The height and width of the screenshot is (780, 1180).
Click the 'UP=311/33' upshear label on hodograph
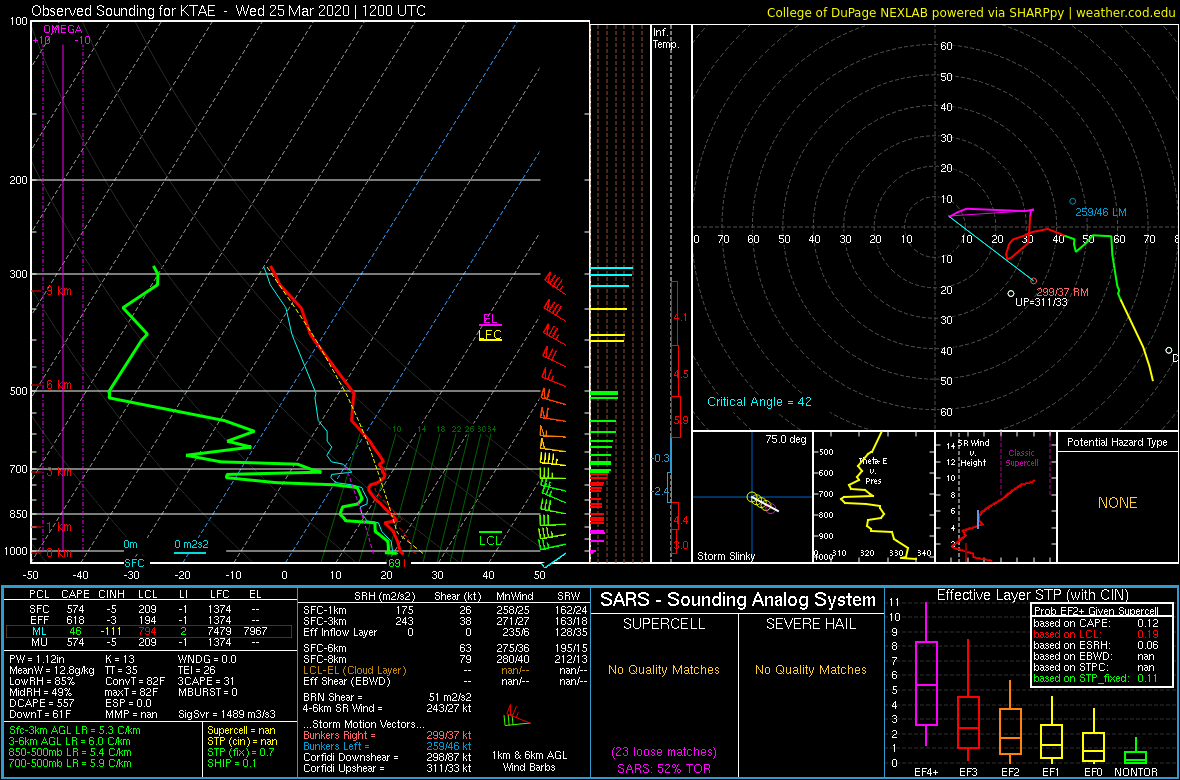click(x=1041, y=302)
